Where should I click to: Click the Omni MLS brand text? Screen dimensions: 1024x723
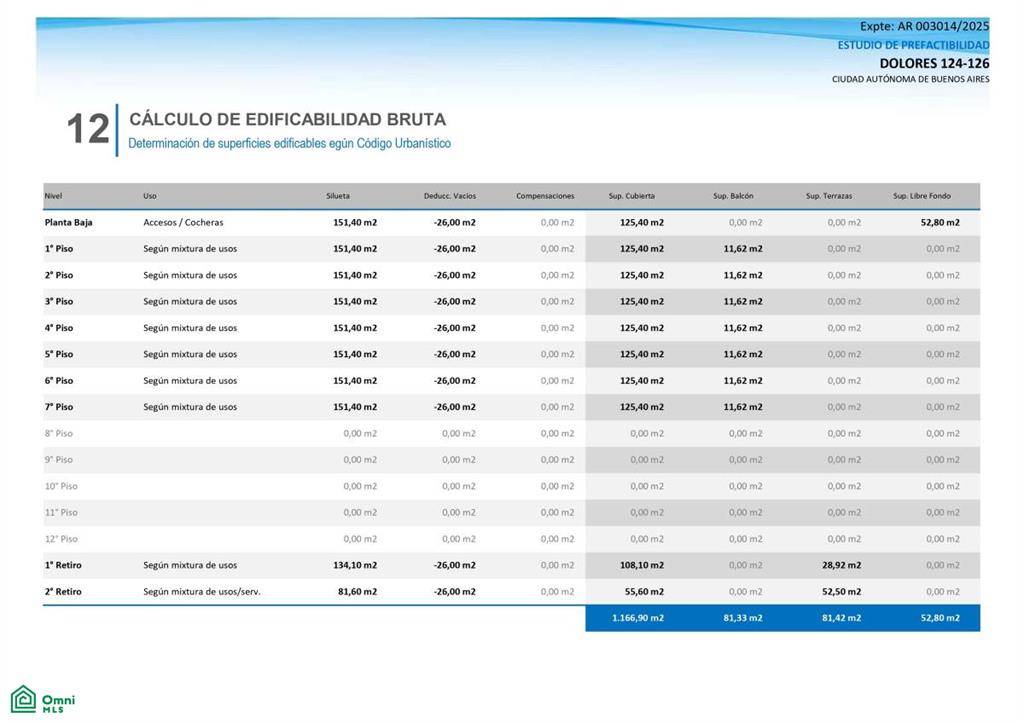[58, 703]
